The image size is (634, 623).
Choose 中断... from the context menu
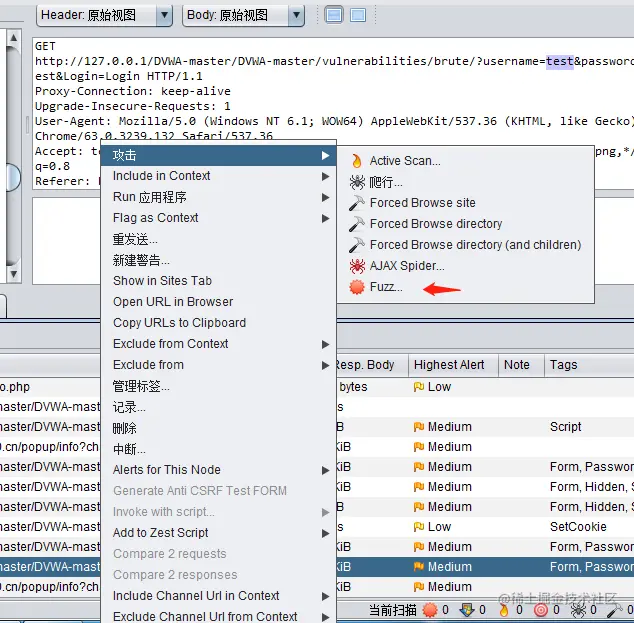tap(218, 449)
